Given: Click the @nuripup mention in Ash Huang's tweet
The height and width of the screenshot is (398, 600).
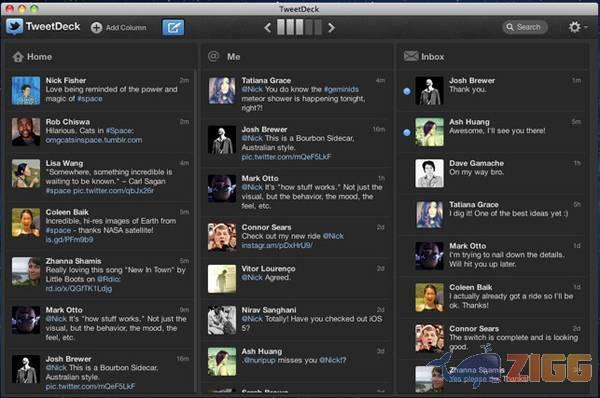Looking at the screenshot, I should (259, 360).
